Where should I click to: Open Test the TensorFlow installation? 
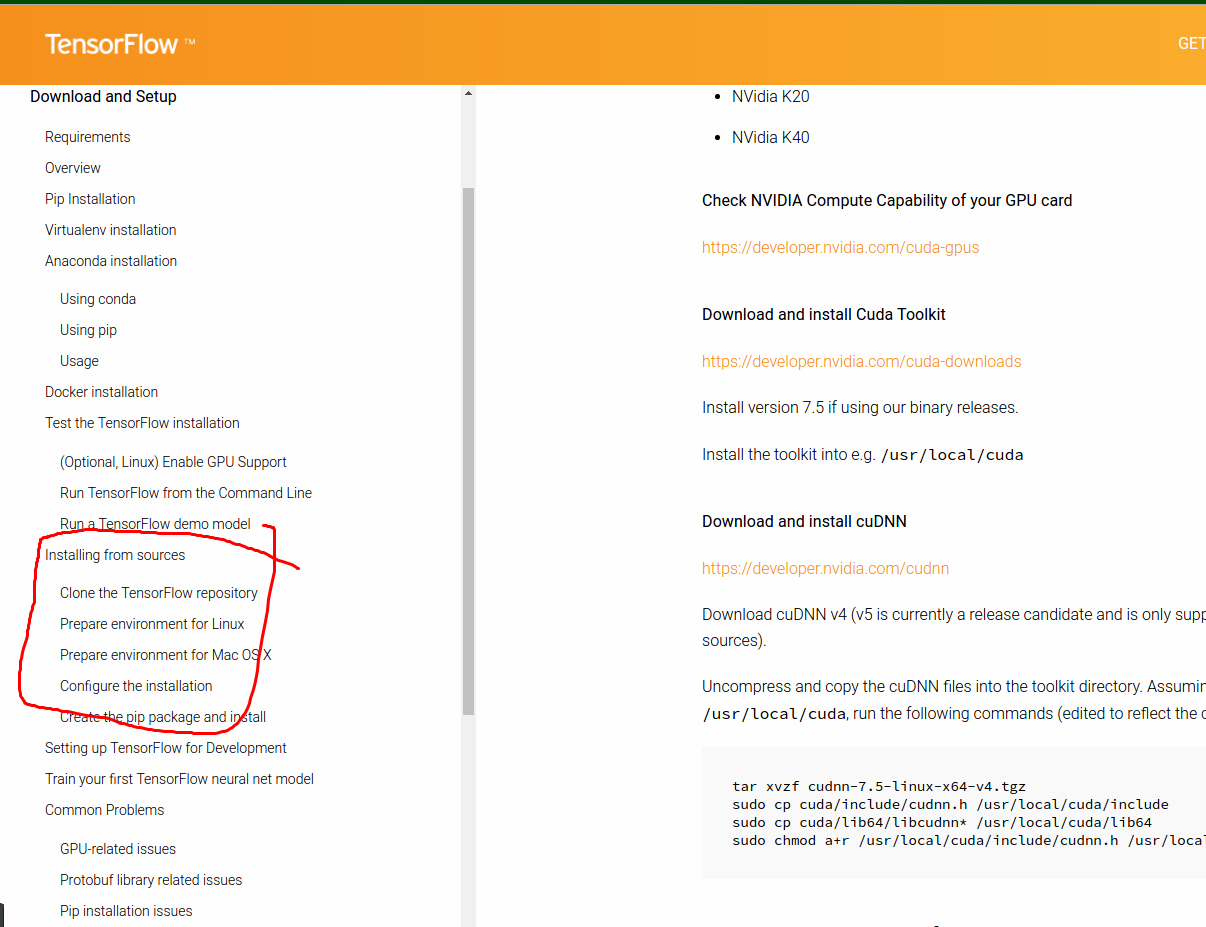[x=142, y=423]
